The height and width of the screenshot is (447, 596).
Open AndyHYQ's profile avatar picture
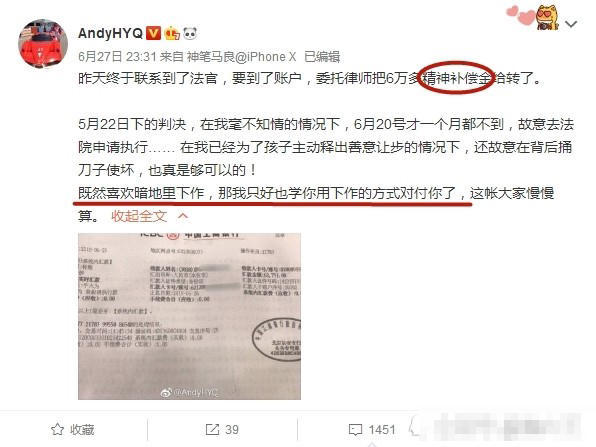pos(43,43)
